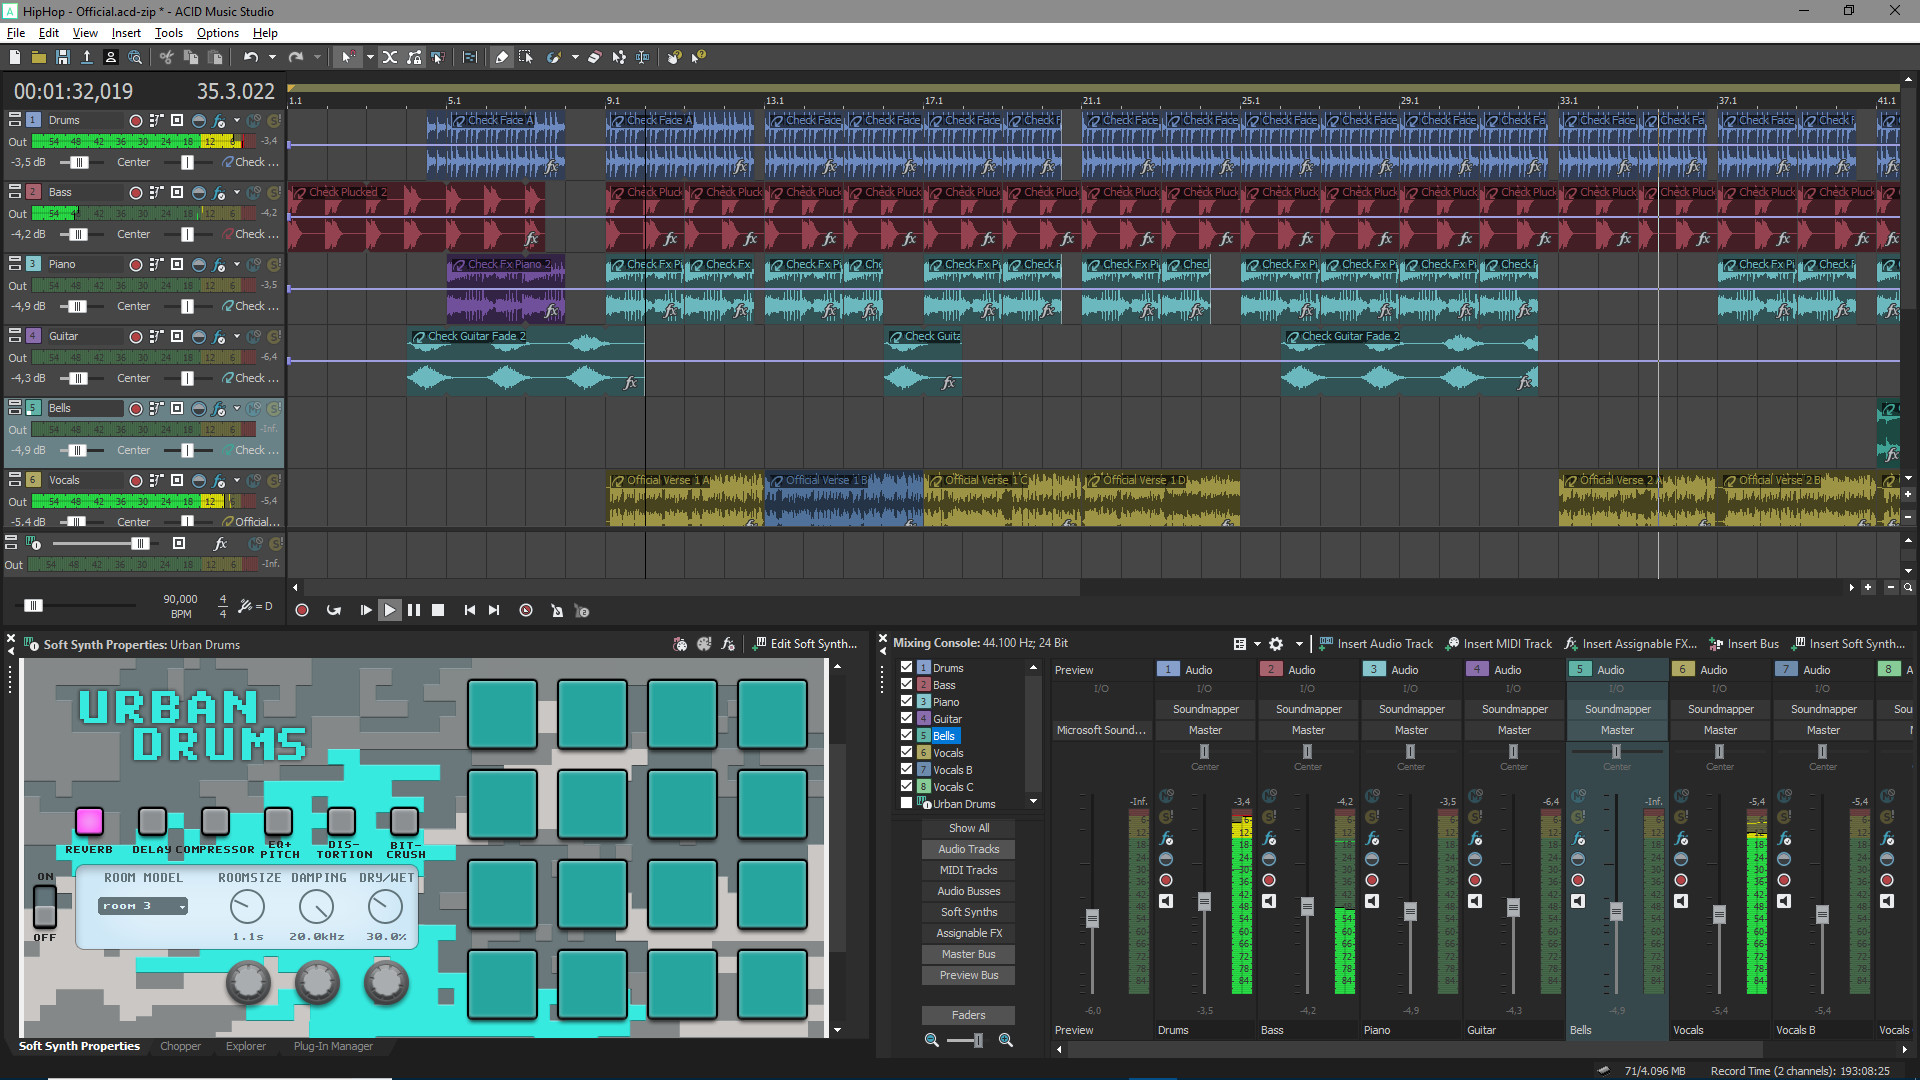Select the Draw tool in the toolbar
This screenshot has height=1080, width=1920.
pos(501,57)
